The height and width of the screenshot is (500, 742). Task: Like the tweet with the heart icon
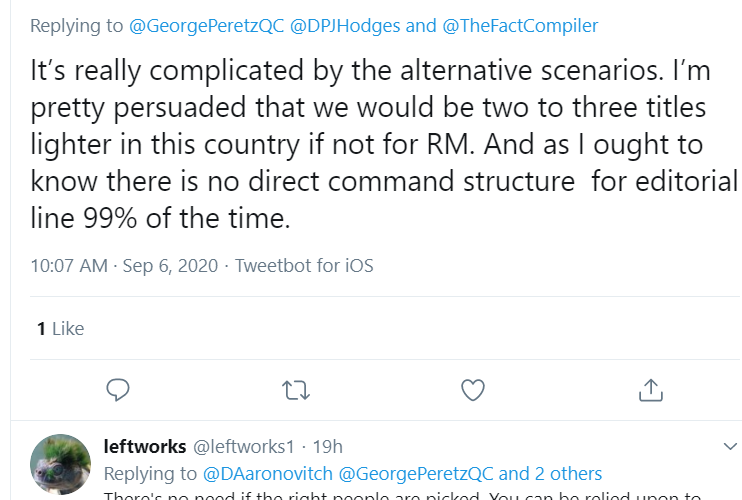pyautogui.click(x=473, y=389)
